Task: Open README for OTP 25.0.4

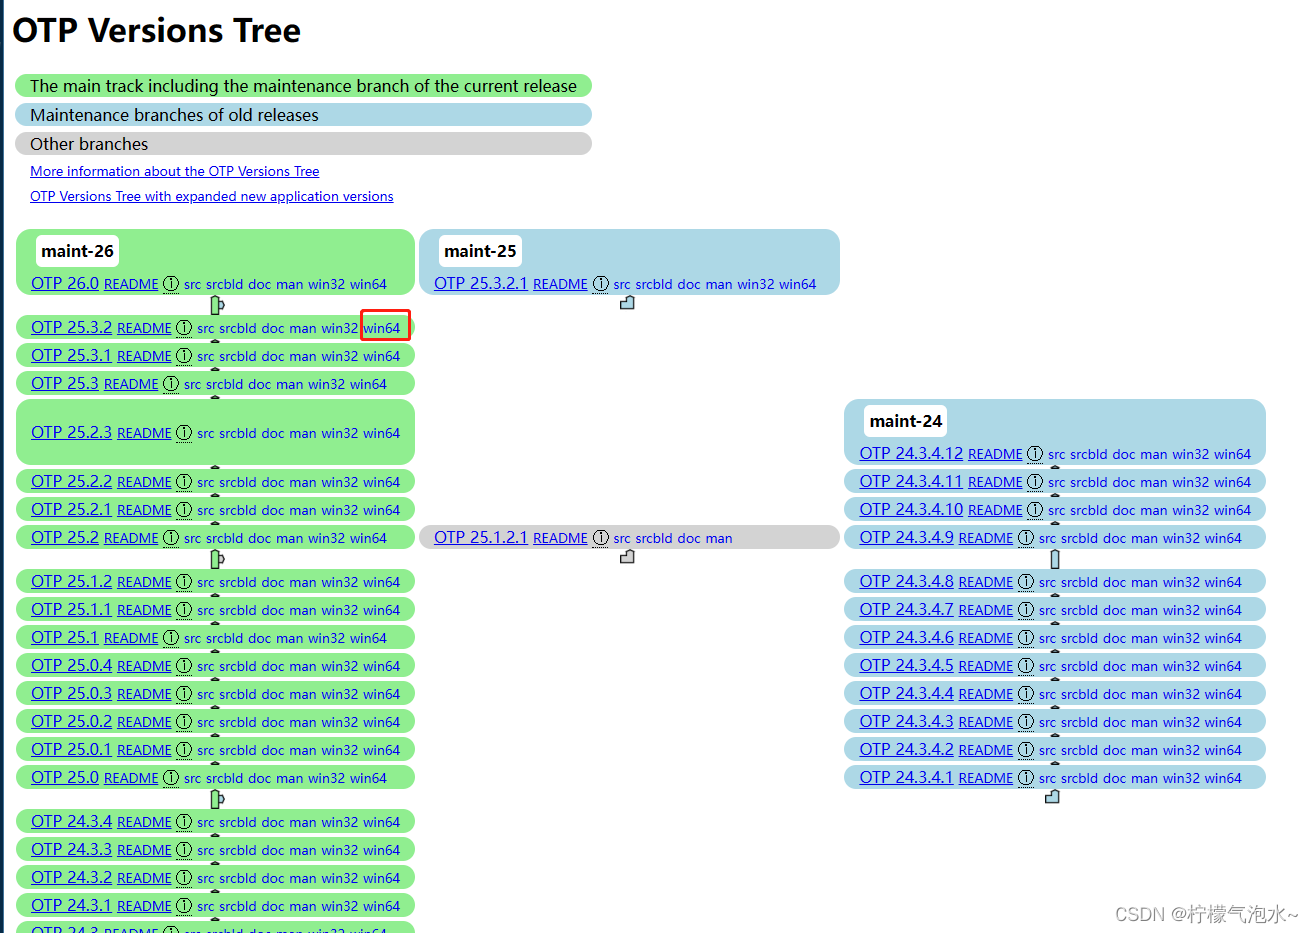Action: point(144,666)
